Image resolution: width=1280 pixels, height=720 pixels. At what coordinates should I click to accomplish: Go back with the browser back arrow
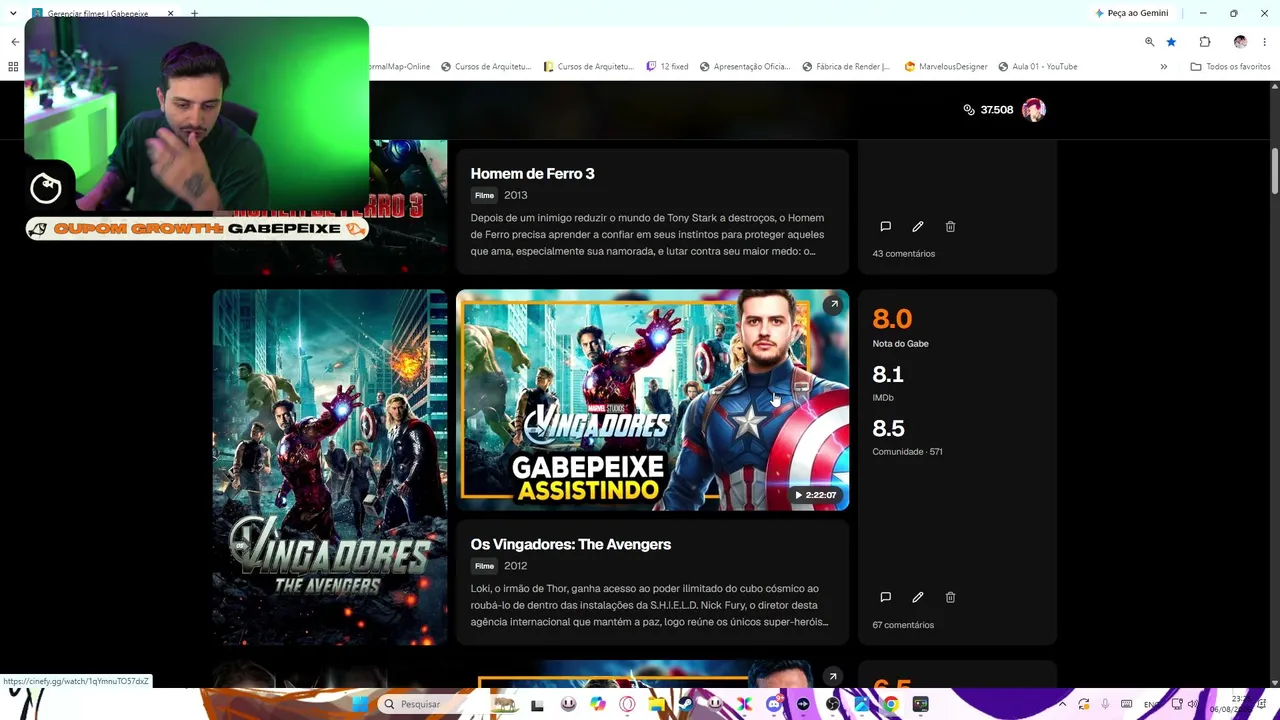[15, 42]
